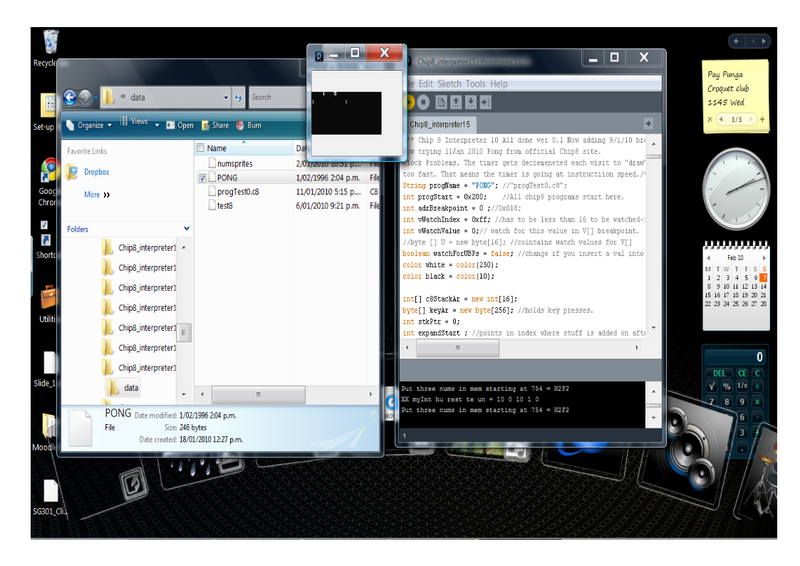Click the Burn toolbar button

coord(249,125)
